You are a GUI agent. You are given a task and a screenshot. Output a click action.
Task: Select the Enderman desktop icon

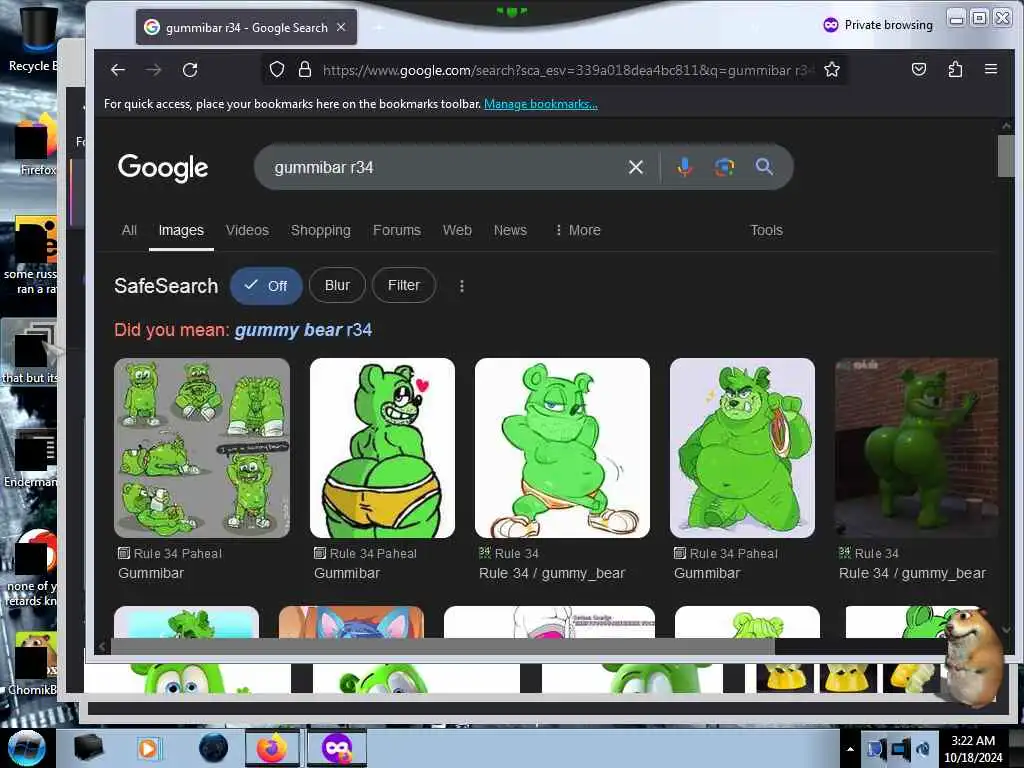[31, 460]
